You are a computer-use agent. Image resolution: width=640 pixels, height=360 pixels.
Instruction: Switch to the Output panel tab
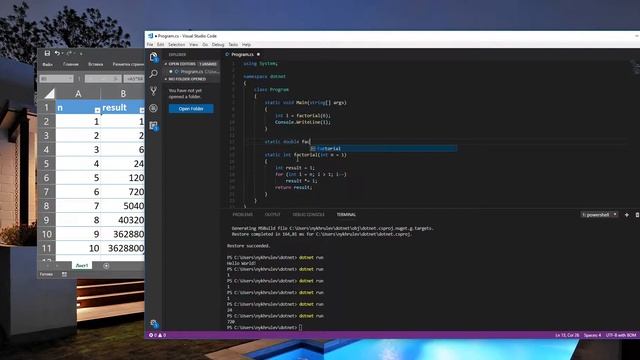(272, 215)
